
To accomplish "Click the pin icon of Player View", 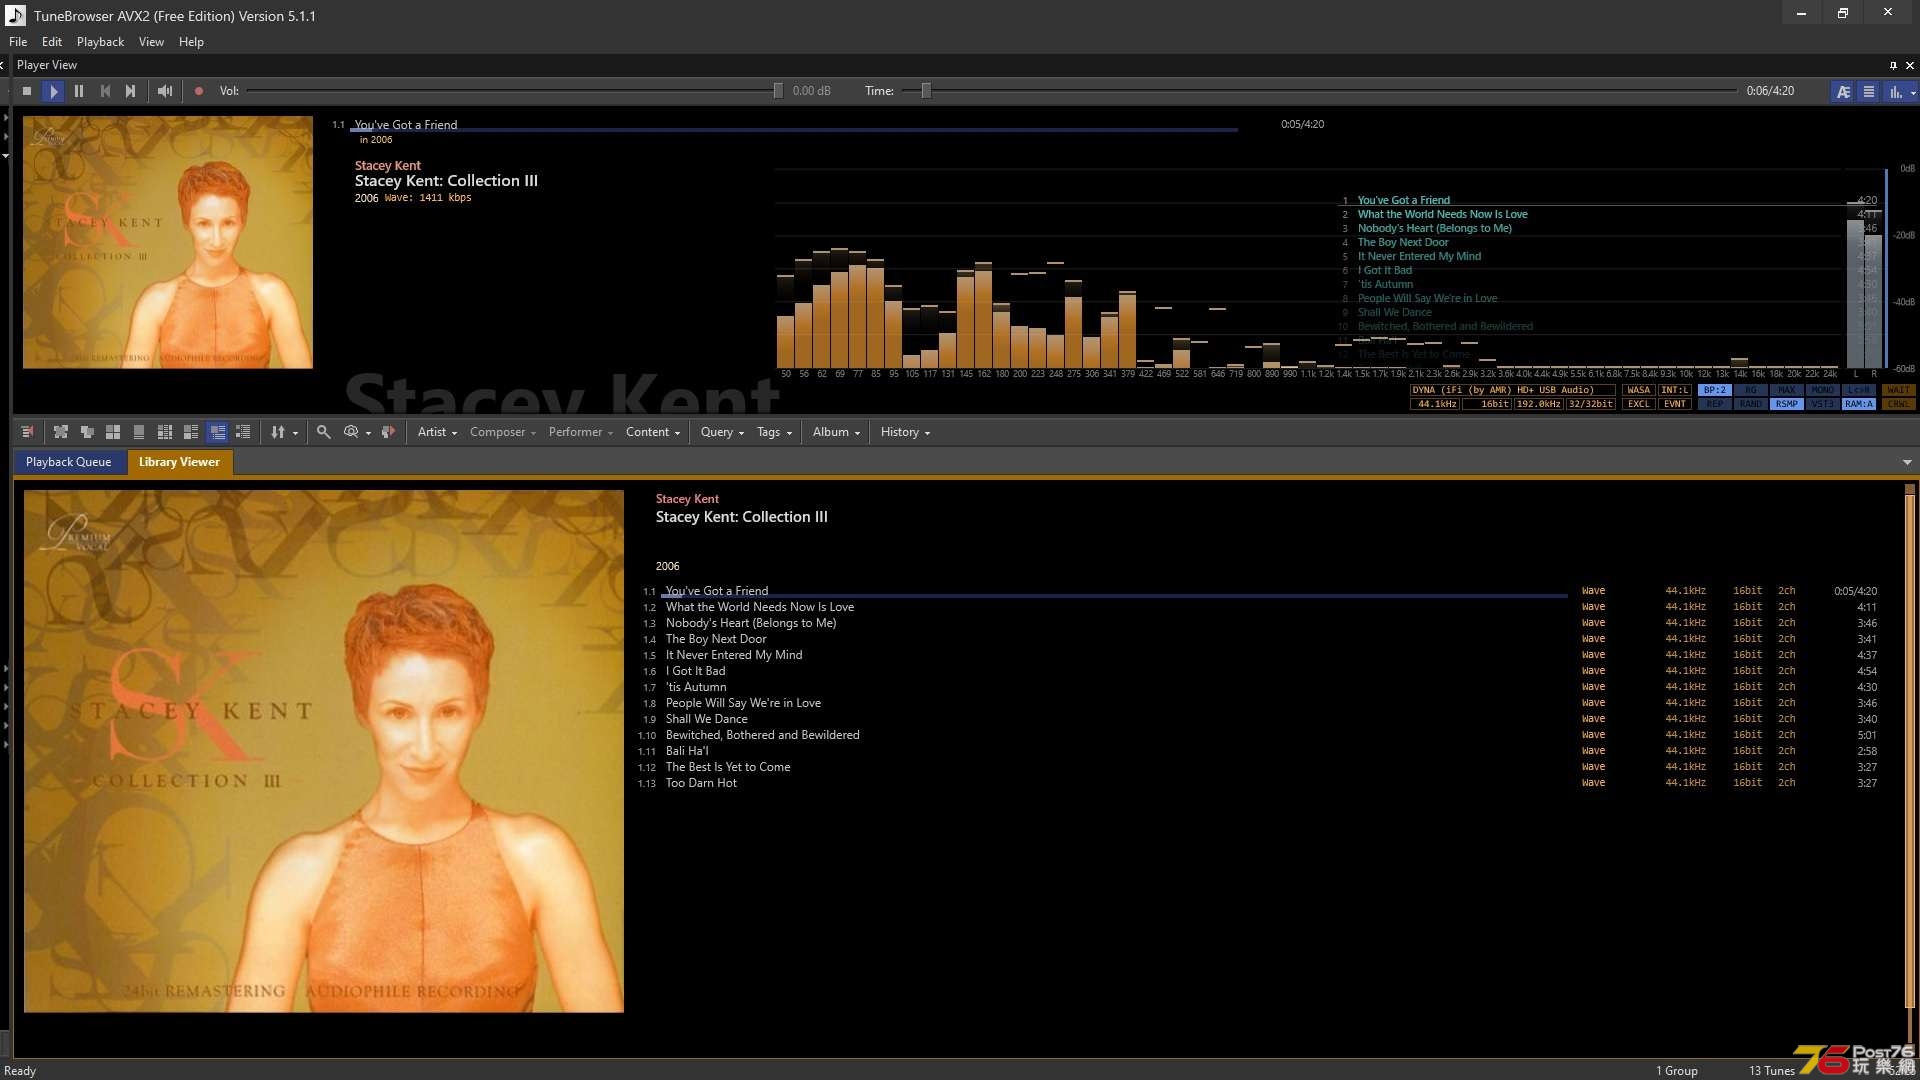I will pos(1893,65).
